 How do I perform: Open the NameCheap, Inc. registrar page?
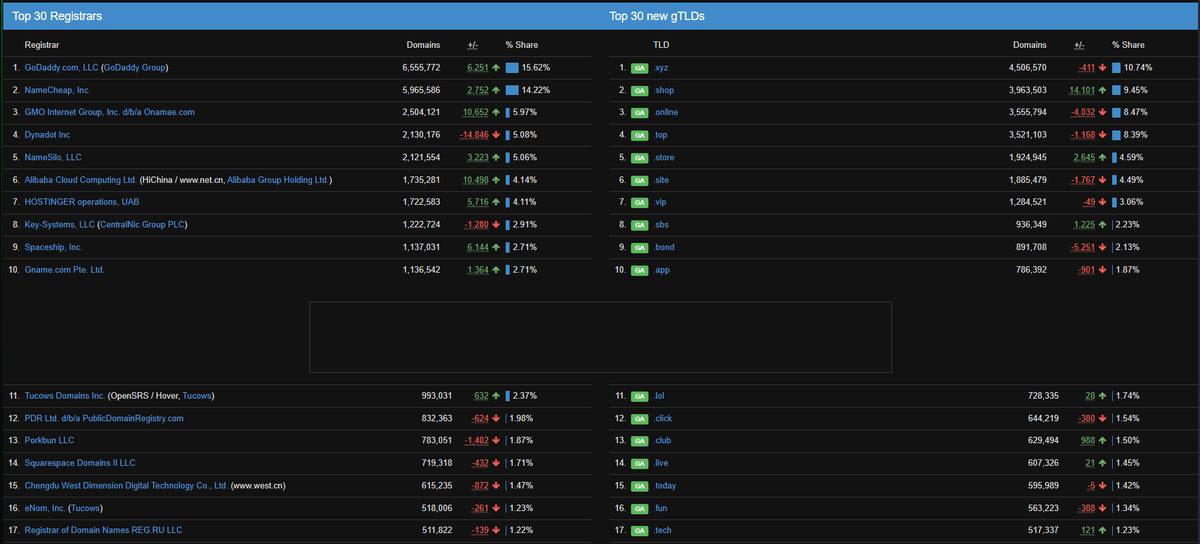click(x=57, y=90)
